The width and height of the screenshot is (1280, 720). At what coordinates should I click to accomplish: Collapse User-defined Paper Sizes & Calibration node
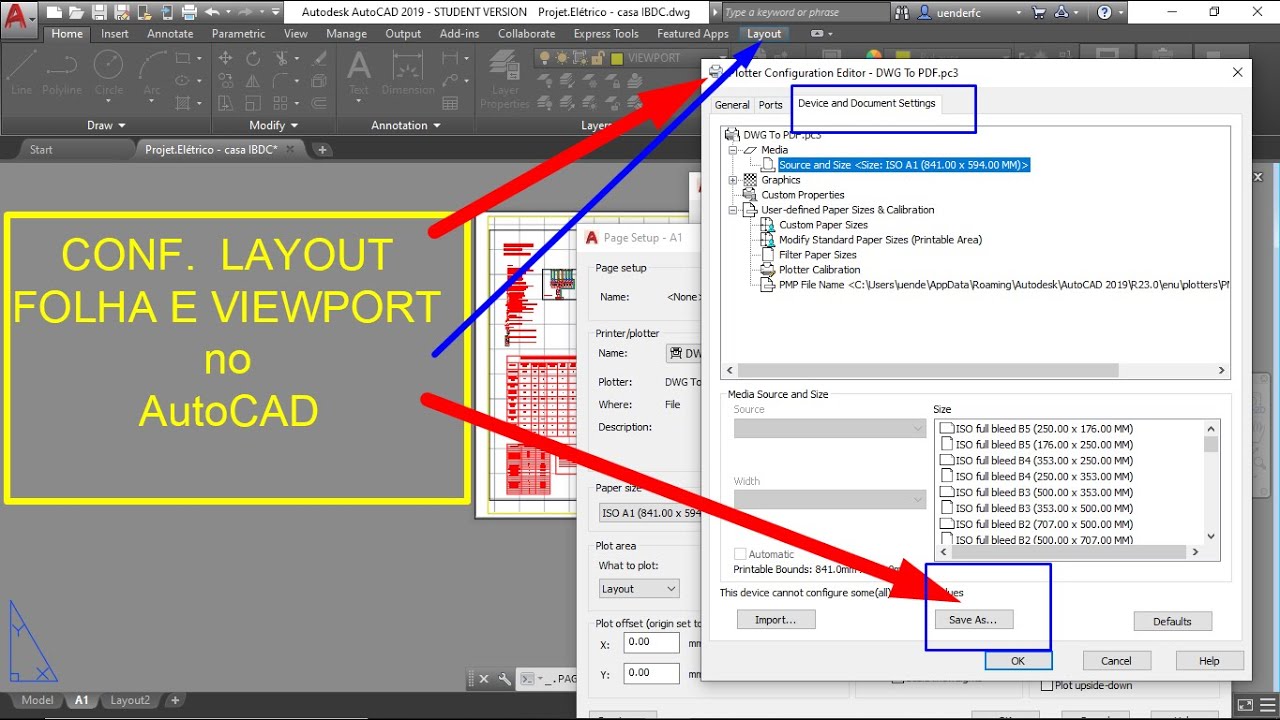733,210
